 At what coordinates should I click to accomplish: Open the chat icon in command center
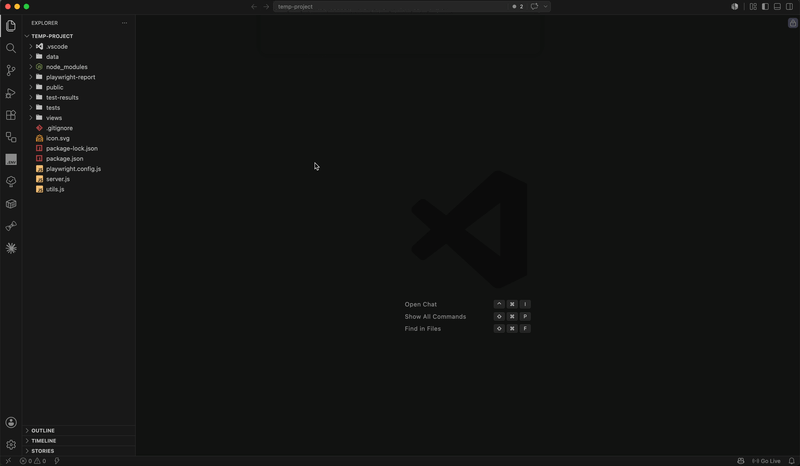(534, 7)
